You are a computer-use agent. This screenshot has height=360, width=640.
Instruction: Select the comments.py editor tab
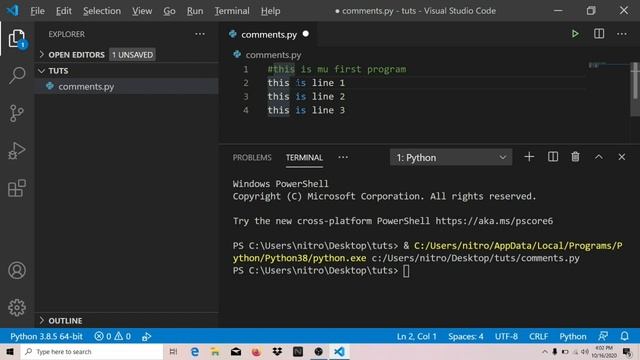269,34
